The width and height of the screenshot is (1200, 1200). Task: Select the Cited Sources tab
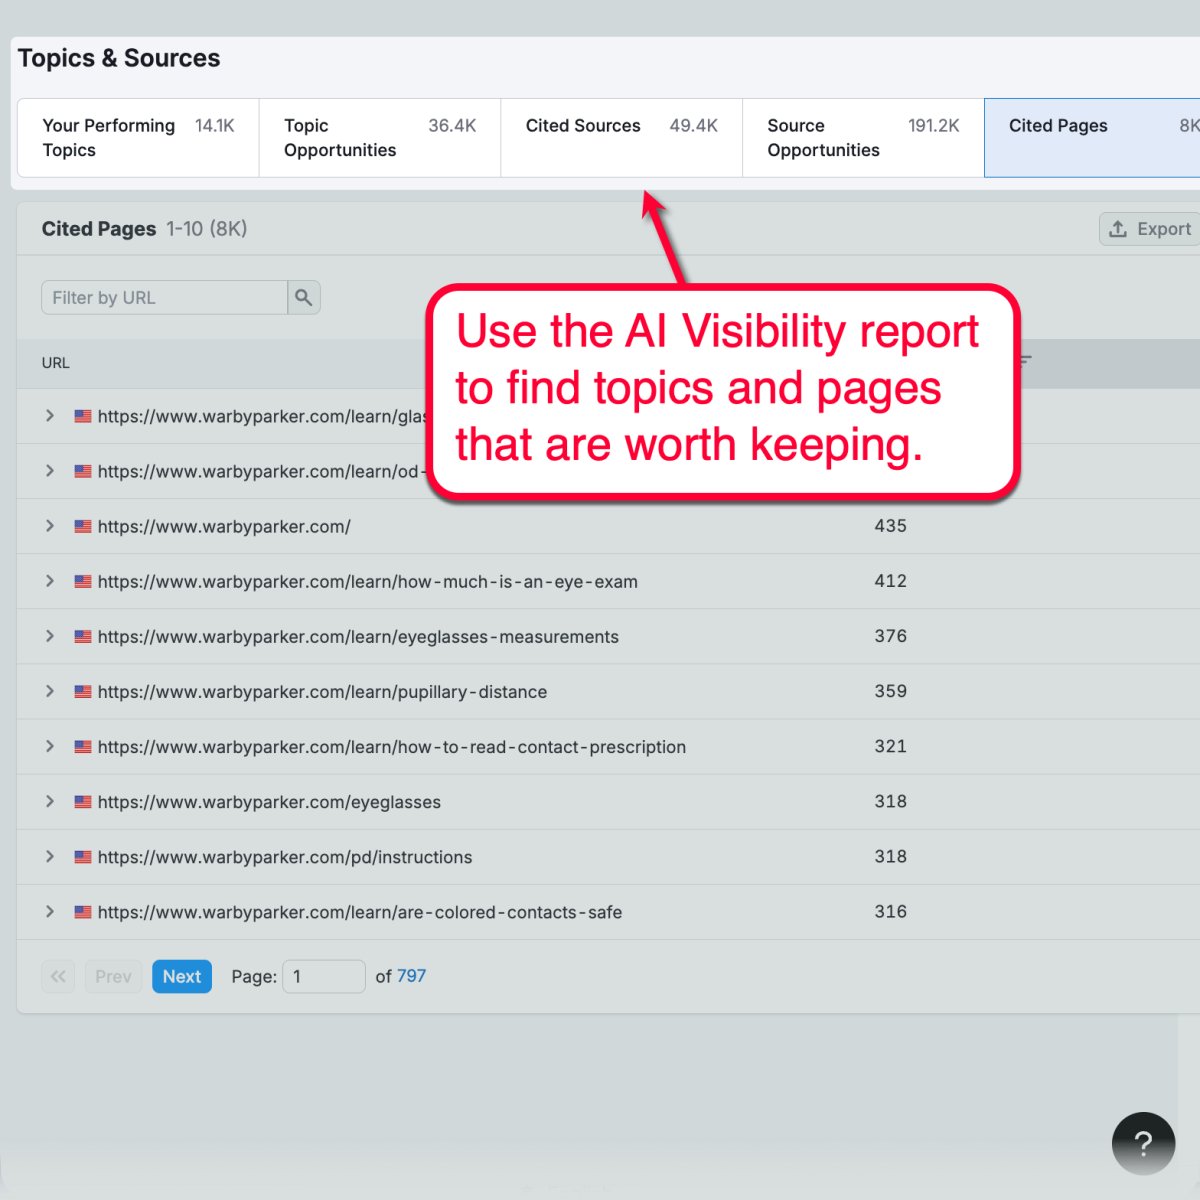[622, 138]
